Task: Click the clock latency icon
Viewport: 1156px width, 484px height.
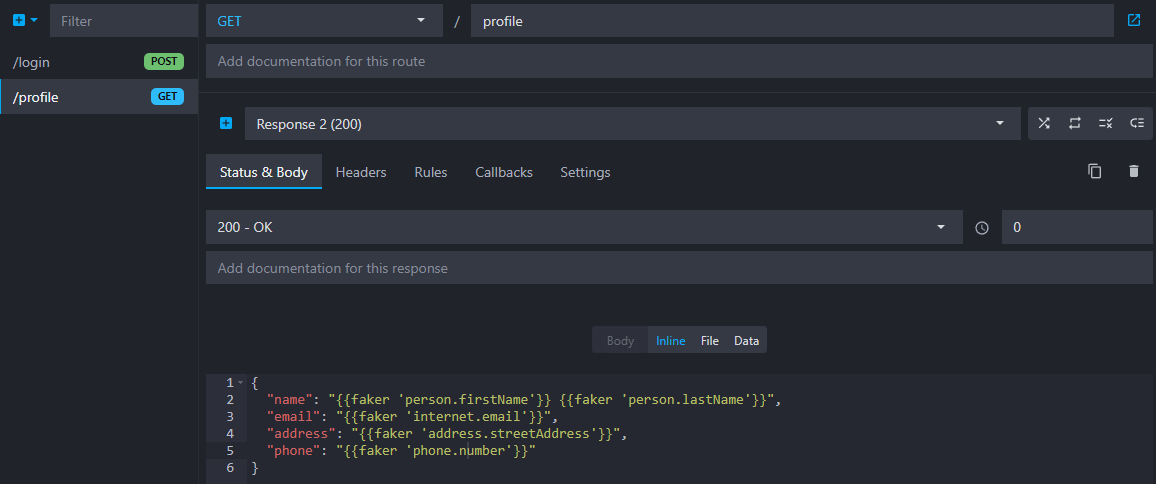Action: [982, 228]
